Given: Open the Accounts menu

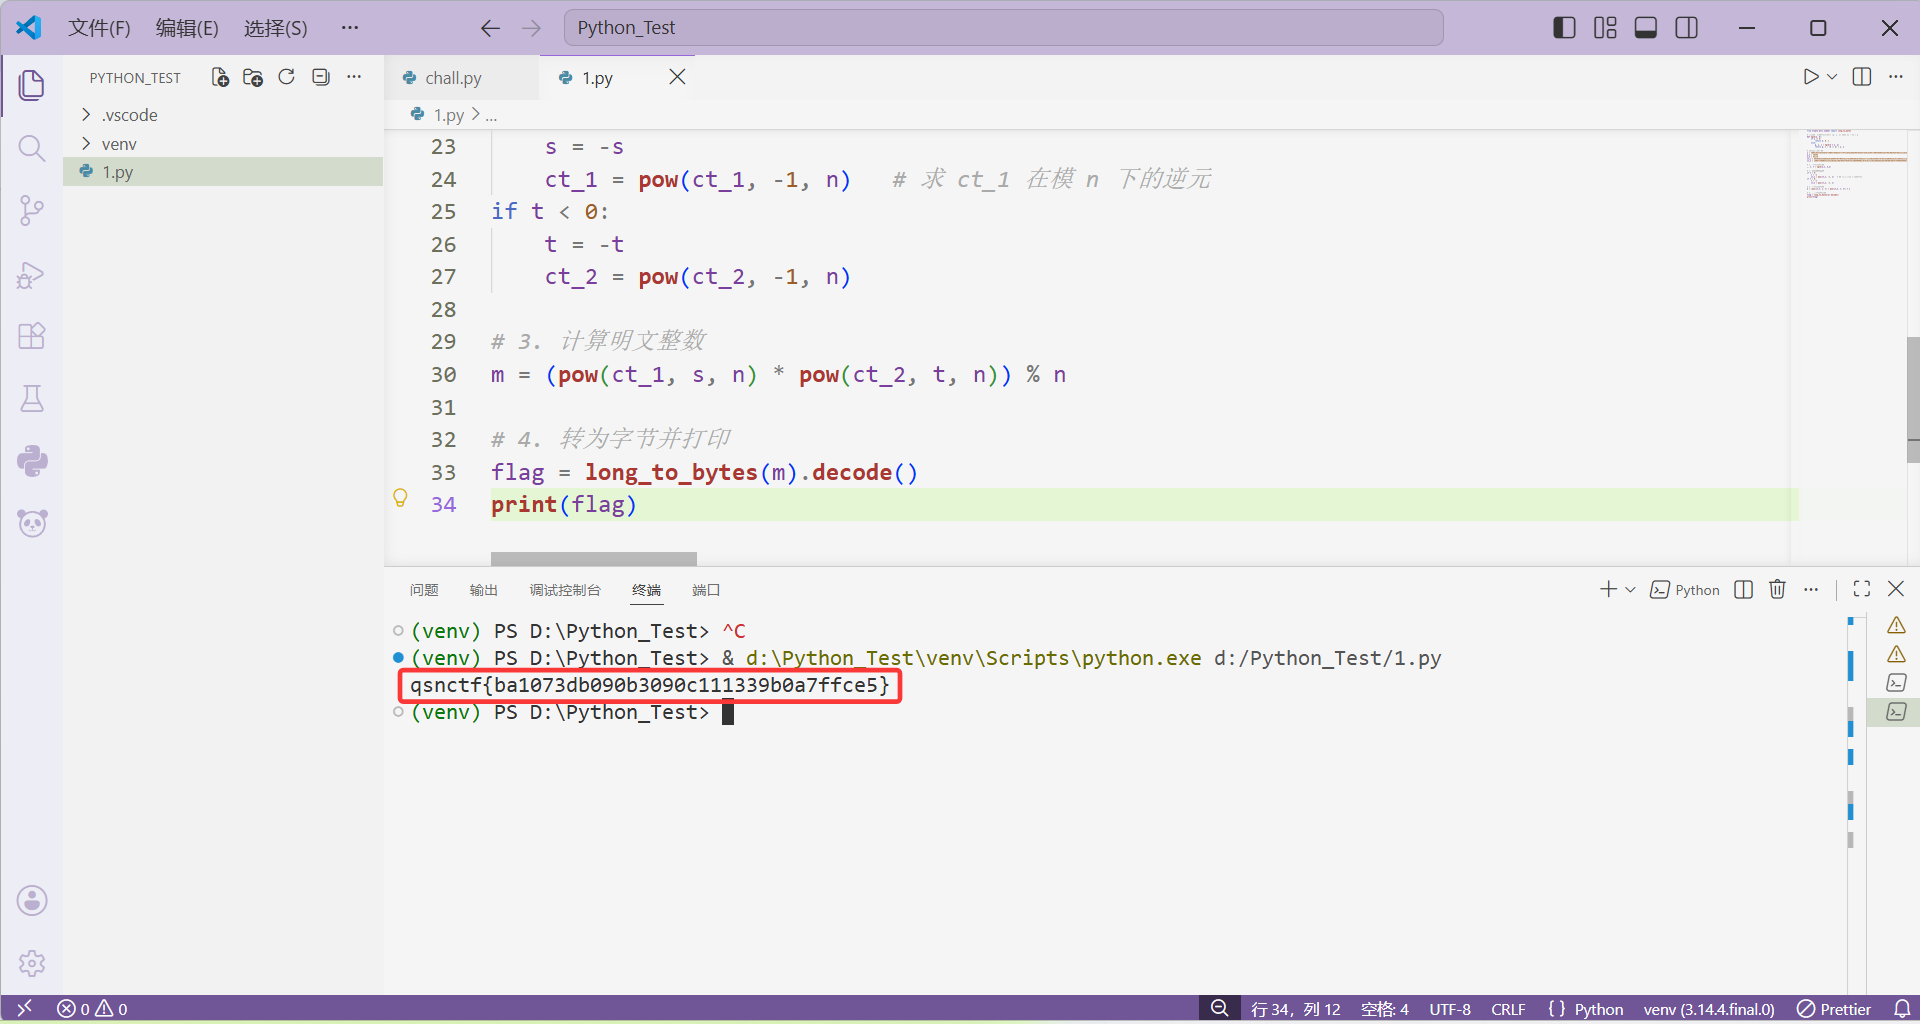Looking at the screenshot, I should (32, 901).
